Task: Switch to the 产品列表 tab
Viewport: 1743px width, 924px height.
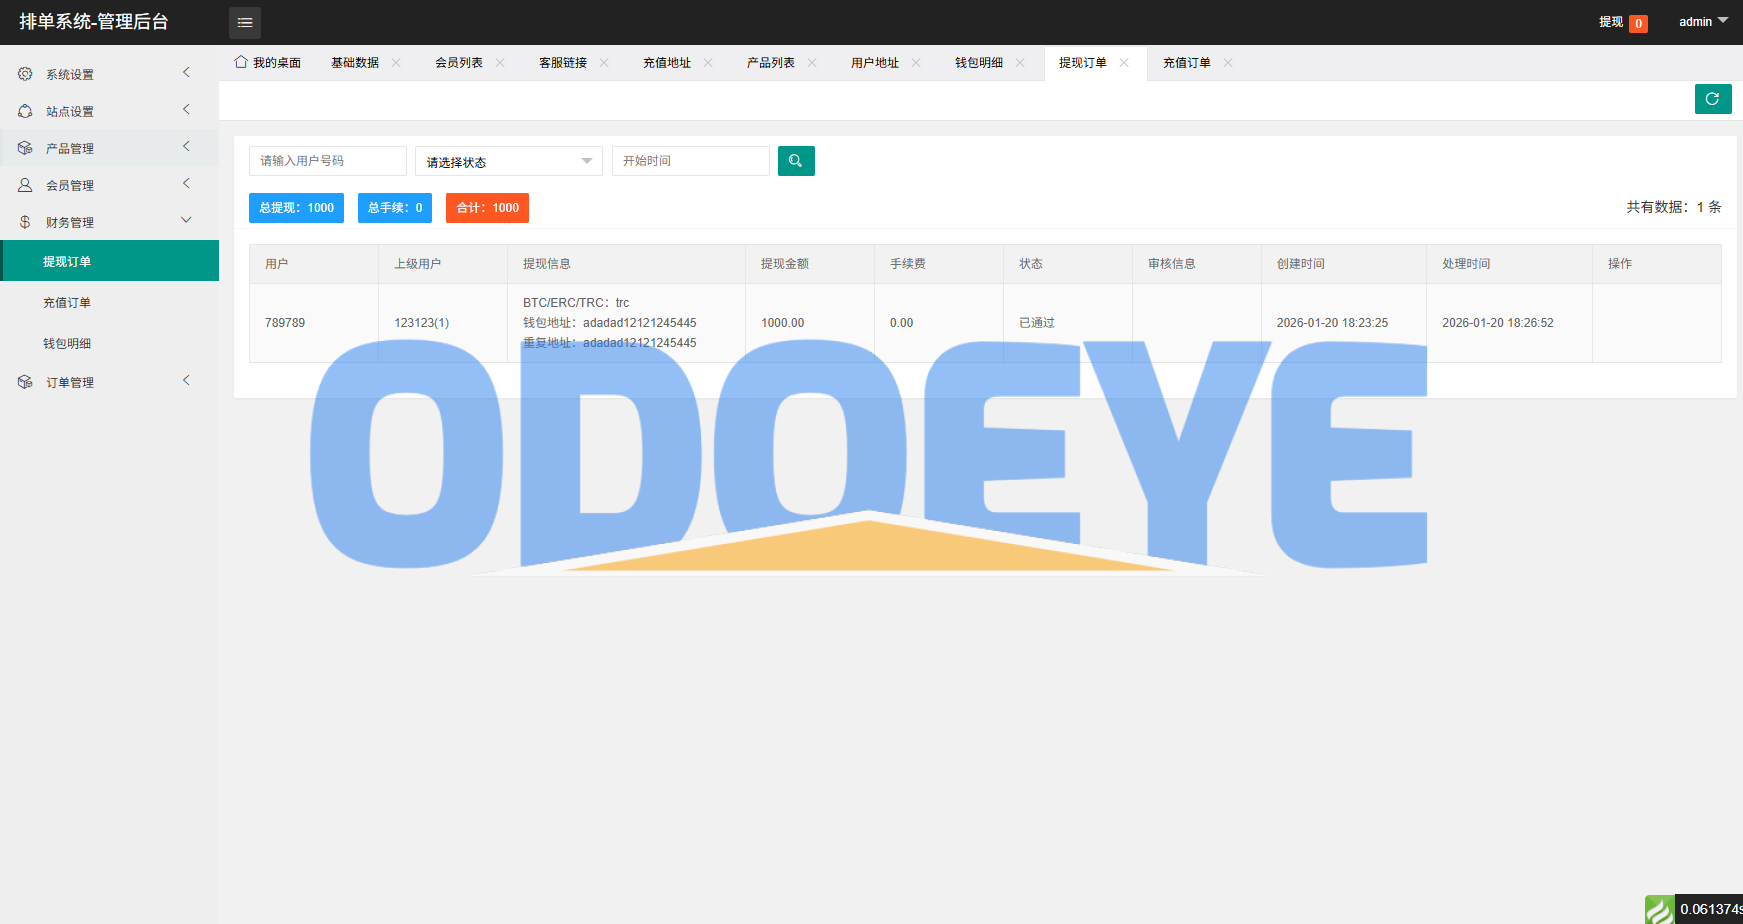Action: point(770,63)
